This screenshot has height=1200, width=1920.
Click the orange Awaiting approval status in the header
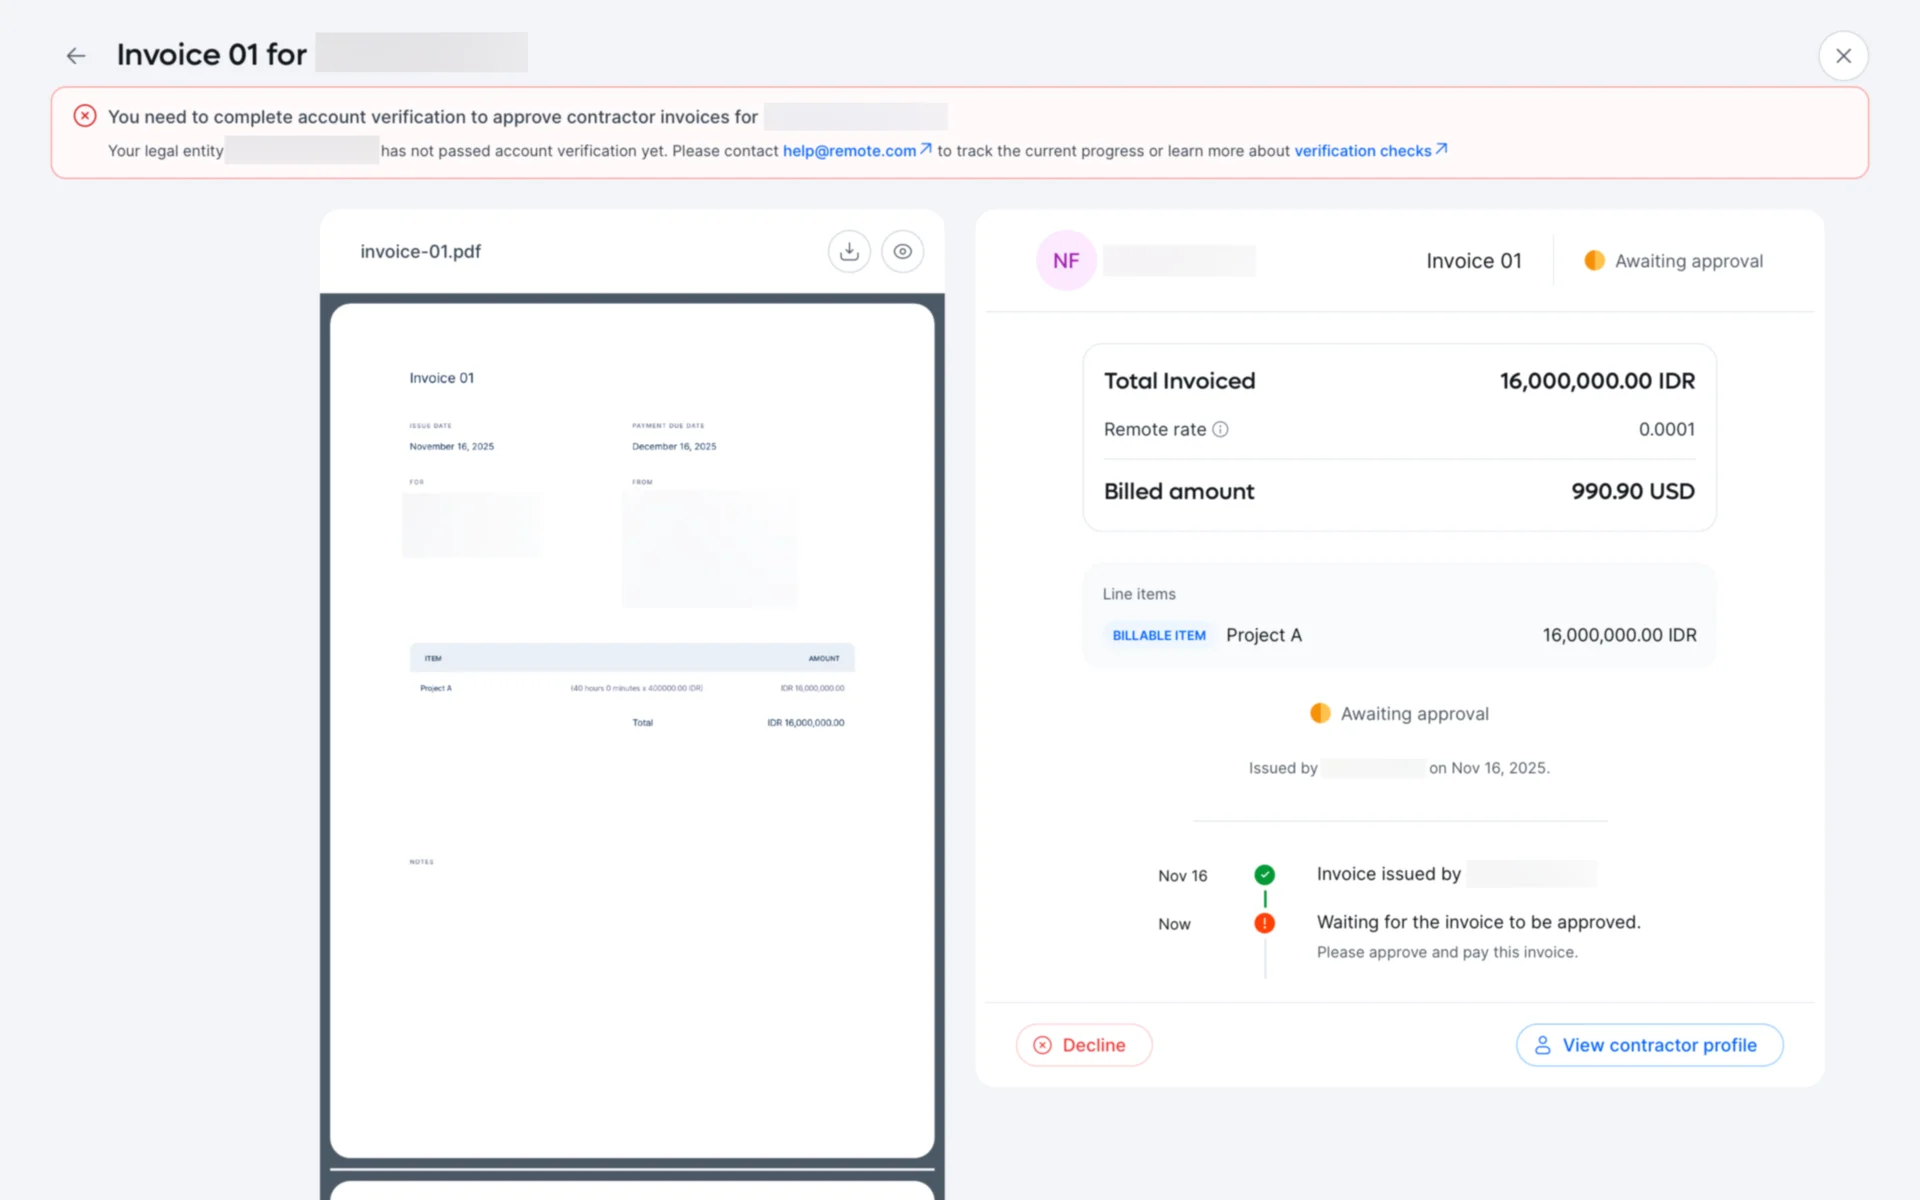tap(1674, 261)
